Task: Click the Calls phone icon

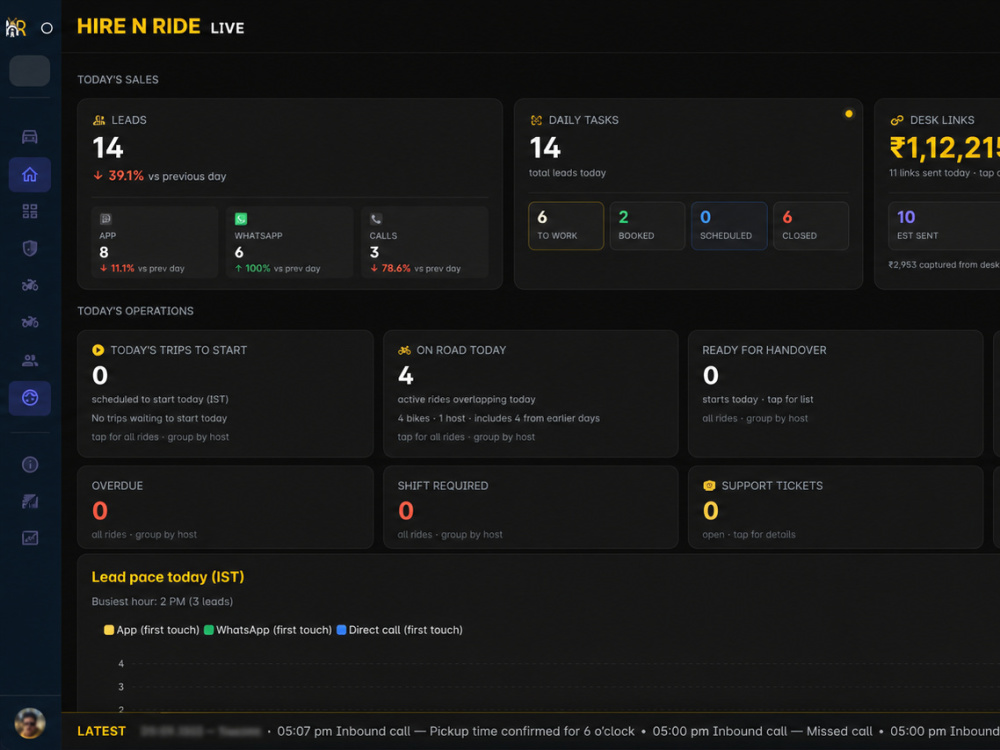Action: click(x=376, y=219)
